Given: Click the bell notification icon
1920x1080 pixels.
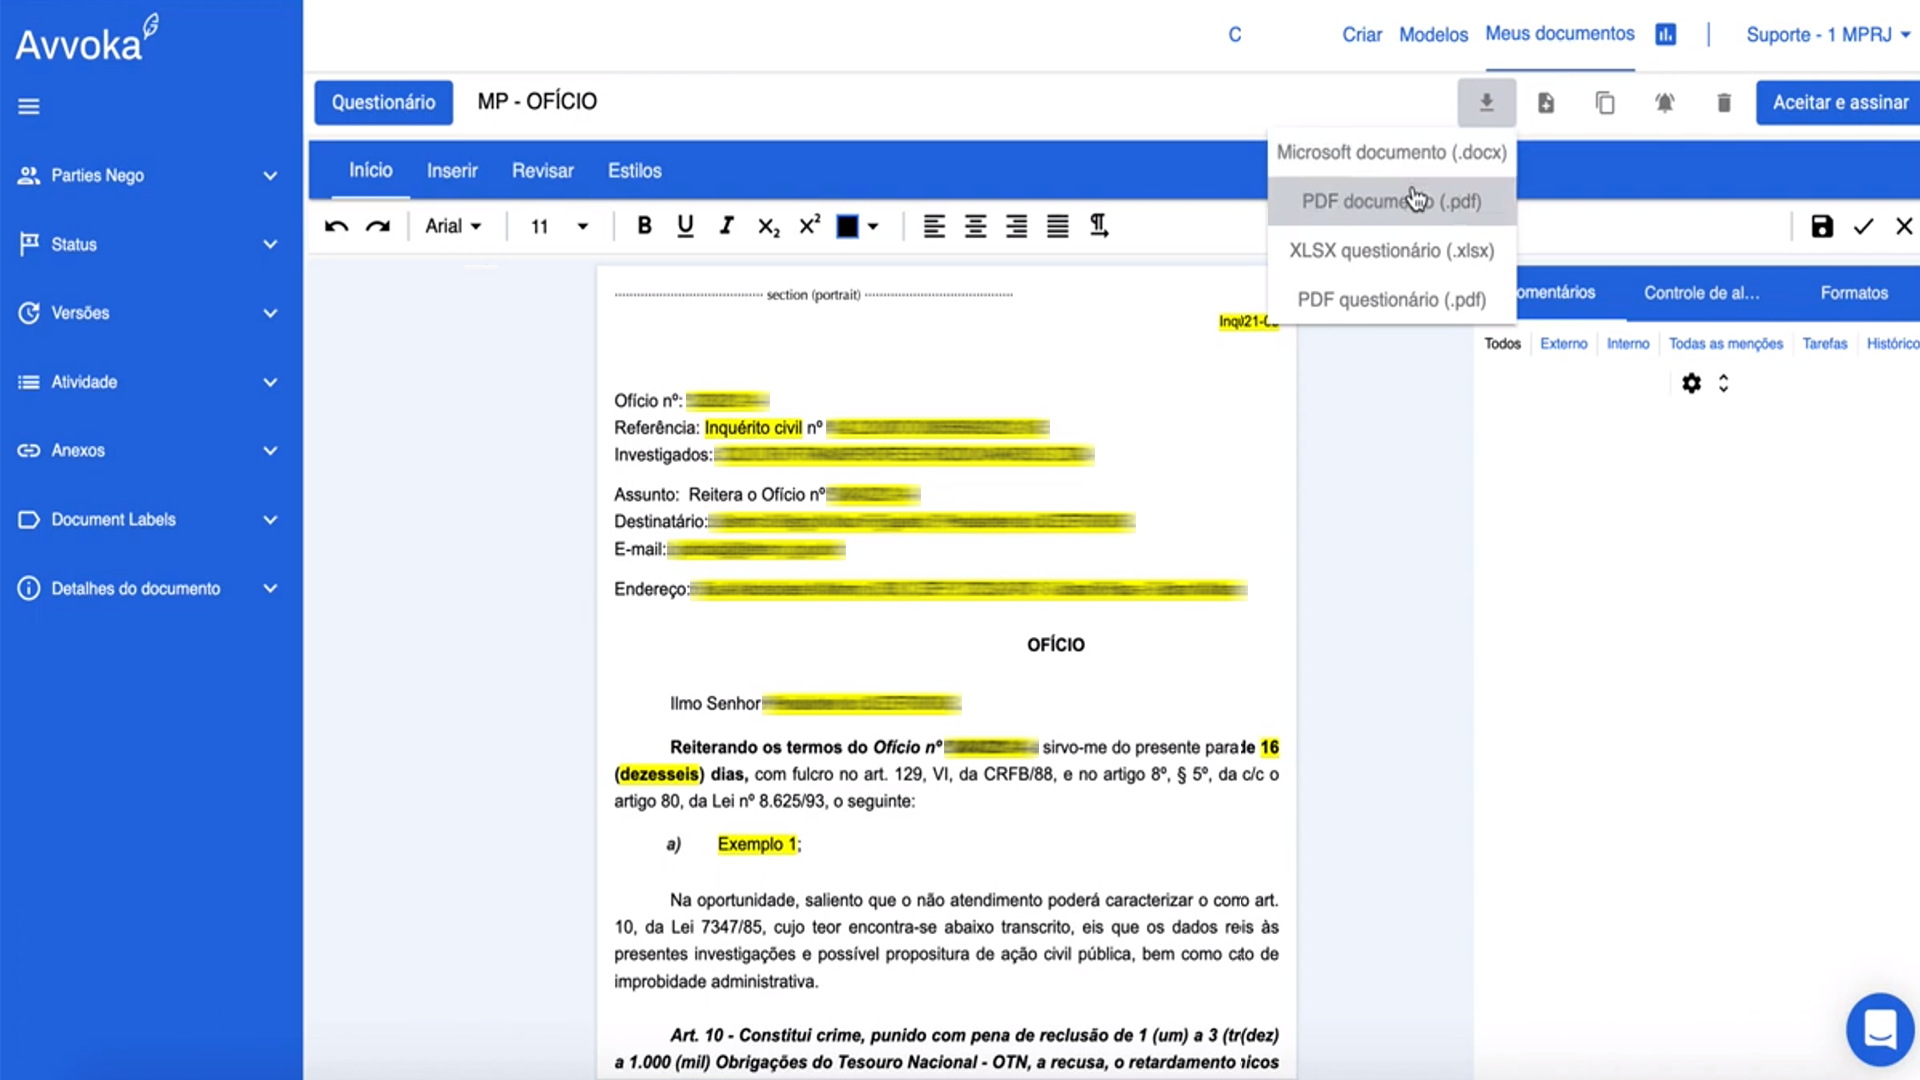Looking at the screenshot, I should [1664, 102].
